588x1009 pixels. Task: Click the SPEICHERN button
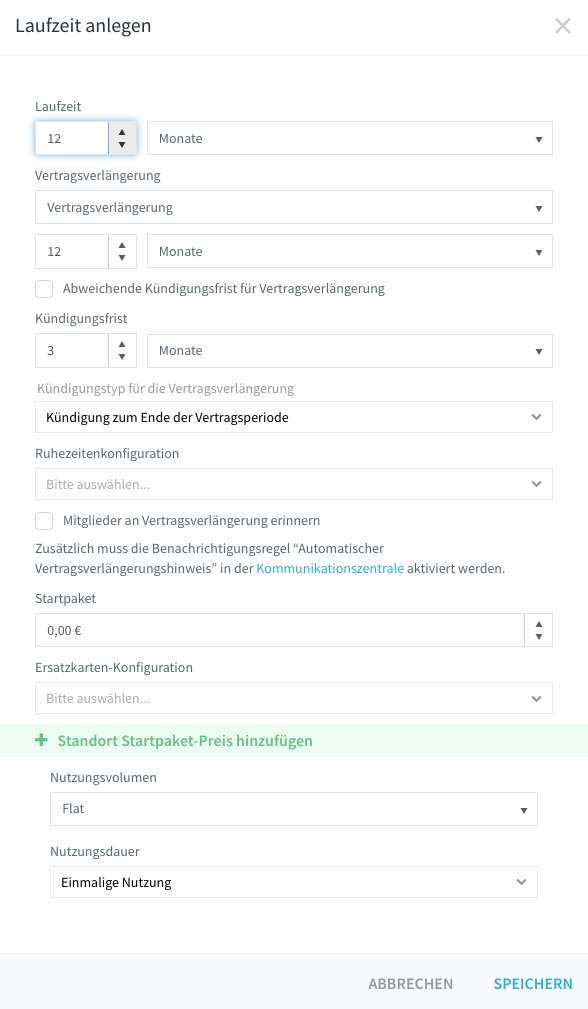click(x=533, y=984)
